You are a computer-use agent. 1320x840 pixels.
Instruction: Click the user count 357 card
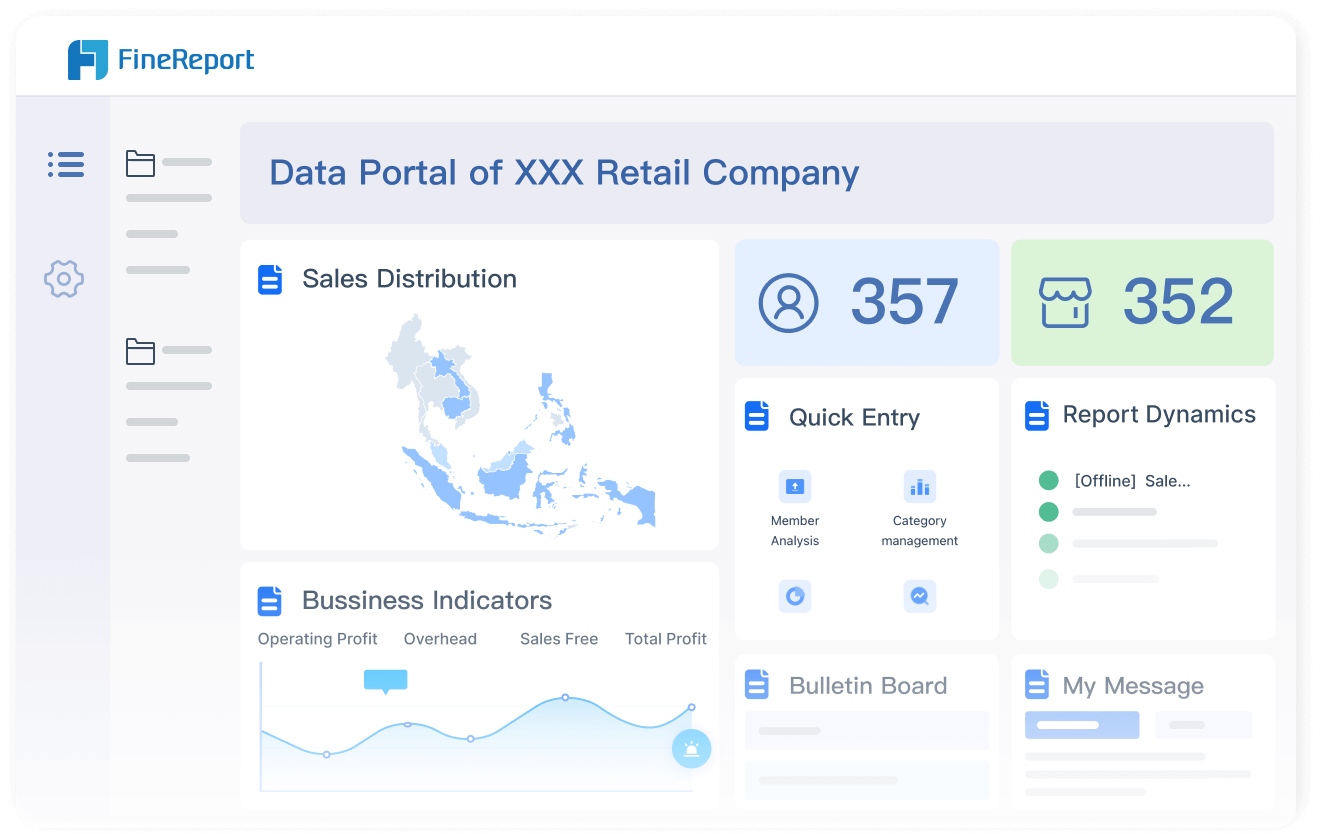[x=866, y=302]
